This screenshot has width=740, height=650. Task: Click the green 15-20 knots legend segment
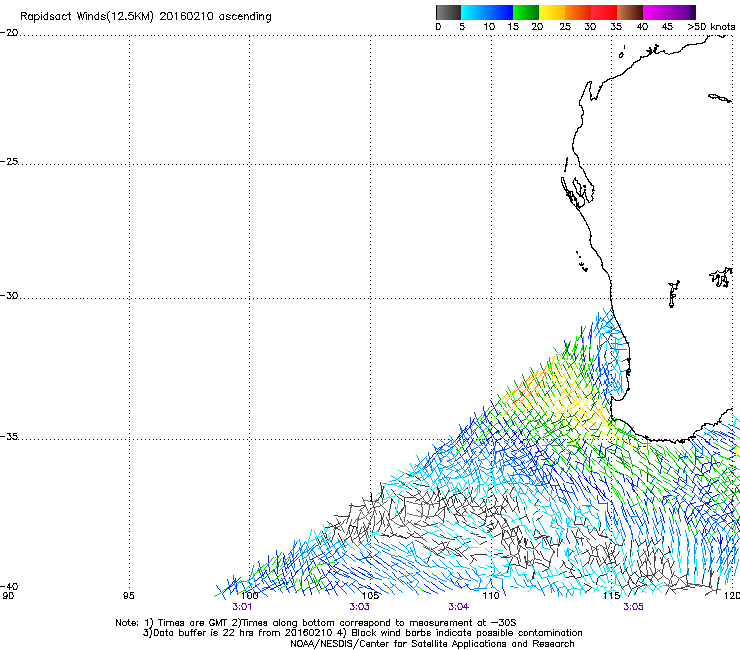(526, 12)
